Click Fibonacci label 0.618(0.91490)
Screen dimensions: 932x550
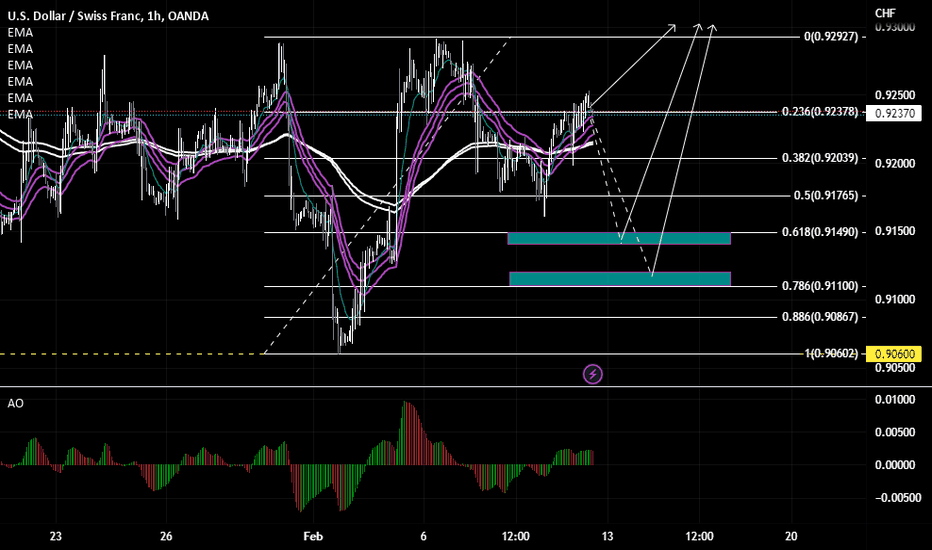tap(820, 232)
